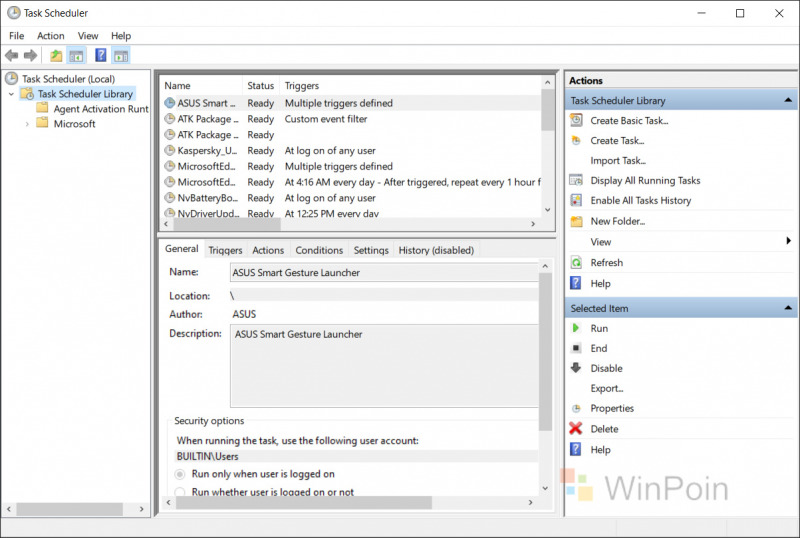Click the red Delete X icon
Screen dimensions: 800x538
tap(576, 428)
